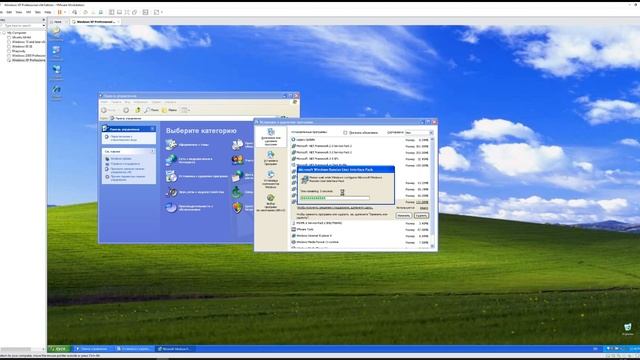Click the Add/Remove Programs list vertical scrollbar
The width and height of the screenshot is (640, 360).
(x=432, y=192)
